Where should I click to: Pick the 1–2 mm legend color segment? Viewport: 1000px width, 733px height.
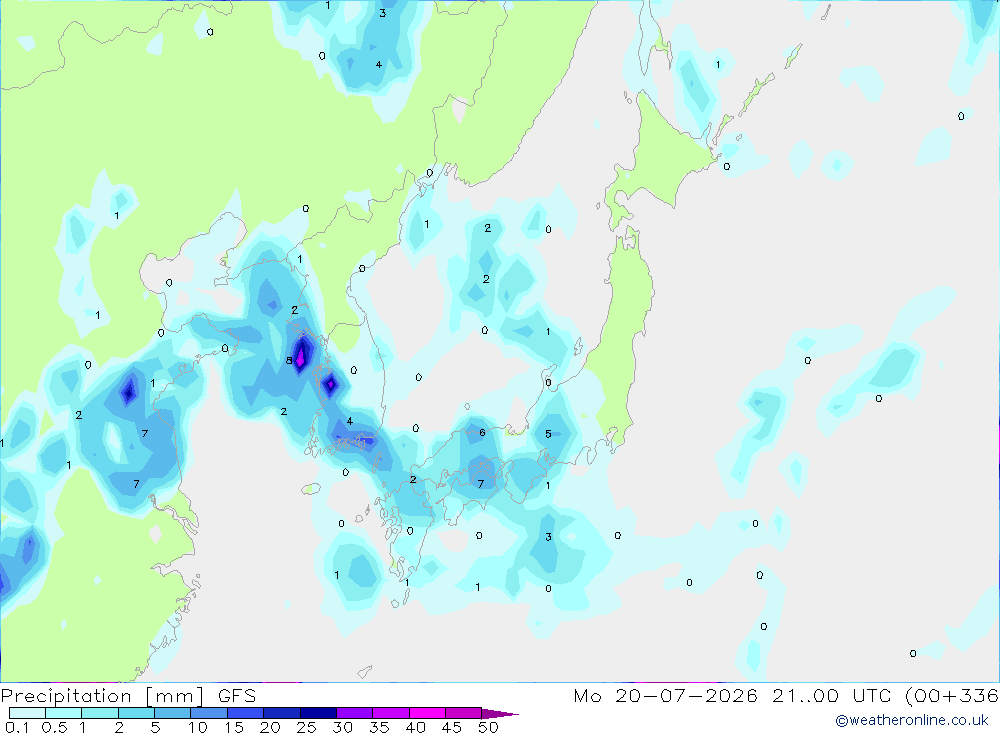click(x=100, y=713)
